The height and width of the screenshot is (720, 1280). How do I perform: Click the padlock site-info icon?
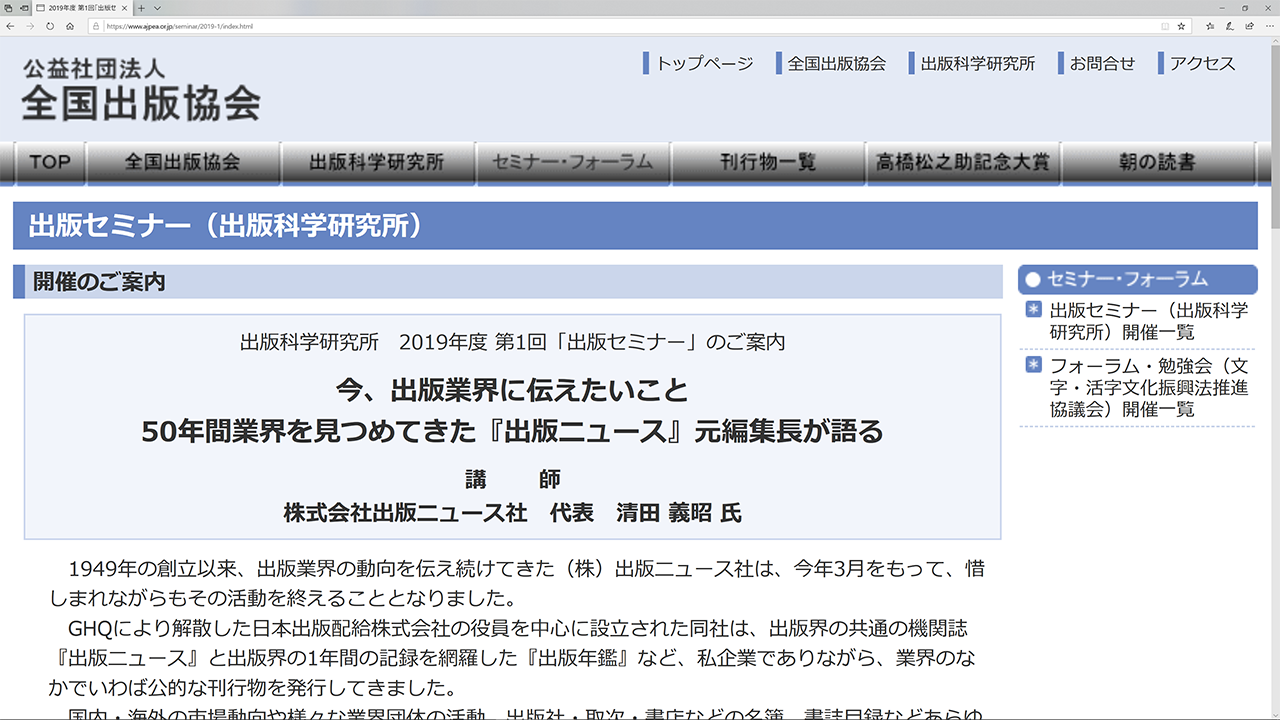tap(97, 26)
